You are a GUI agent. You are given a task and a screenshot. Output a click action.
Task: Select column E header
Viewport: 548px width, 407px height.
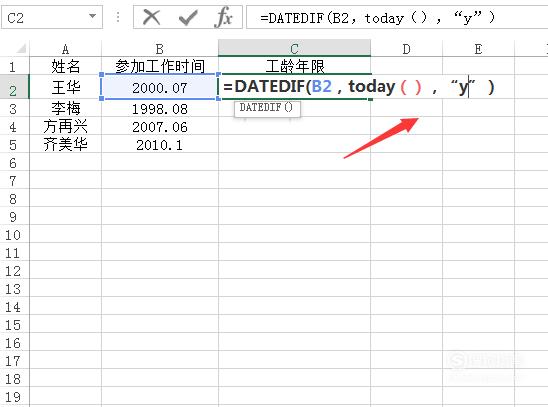(478, 49)
